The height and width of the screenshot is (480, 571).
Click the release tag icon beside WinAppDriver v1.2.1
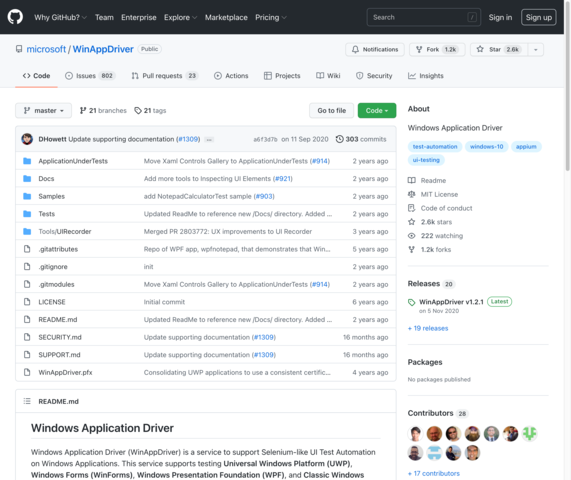tap(411, 302)
